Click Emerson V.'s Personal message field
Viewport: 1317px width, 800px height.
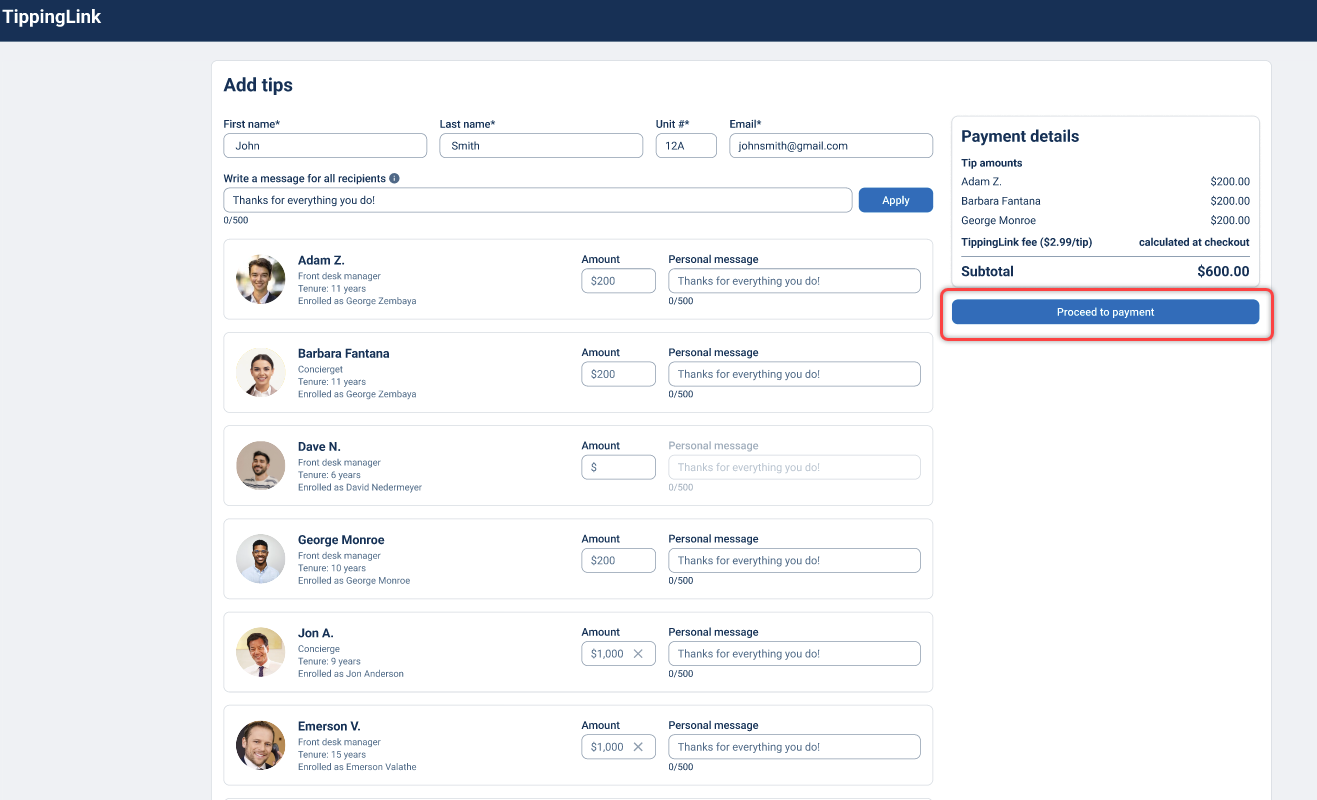(x=794, y=747)
